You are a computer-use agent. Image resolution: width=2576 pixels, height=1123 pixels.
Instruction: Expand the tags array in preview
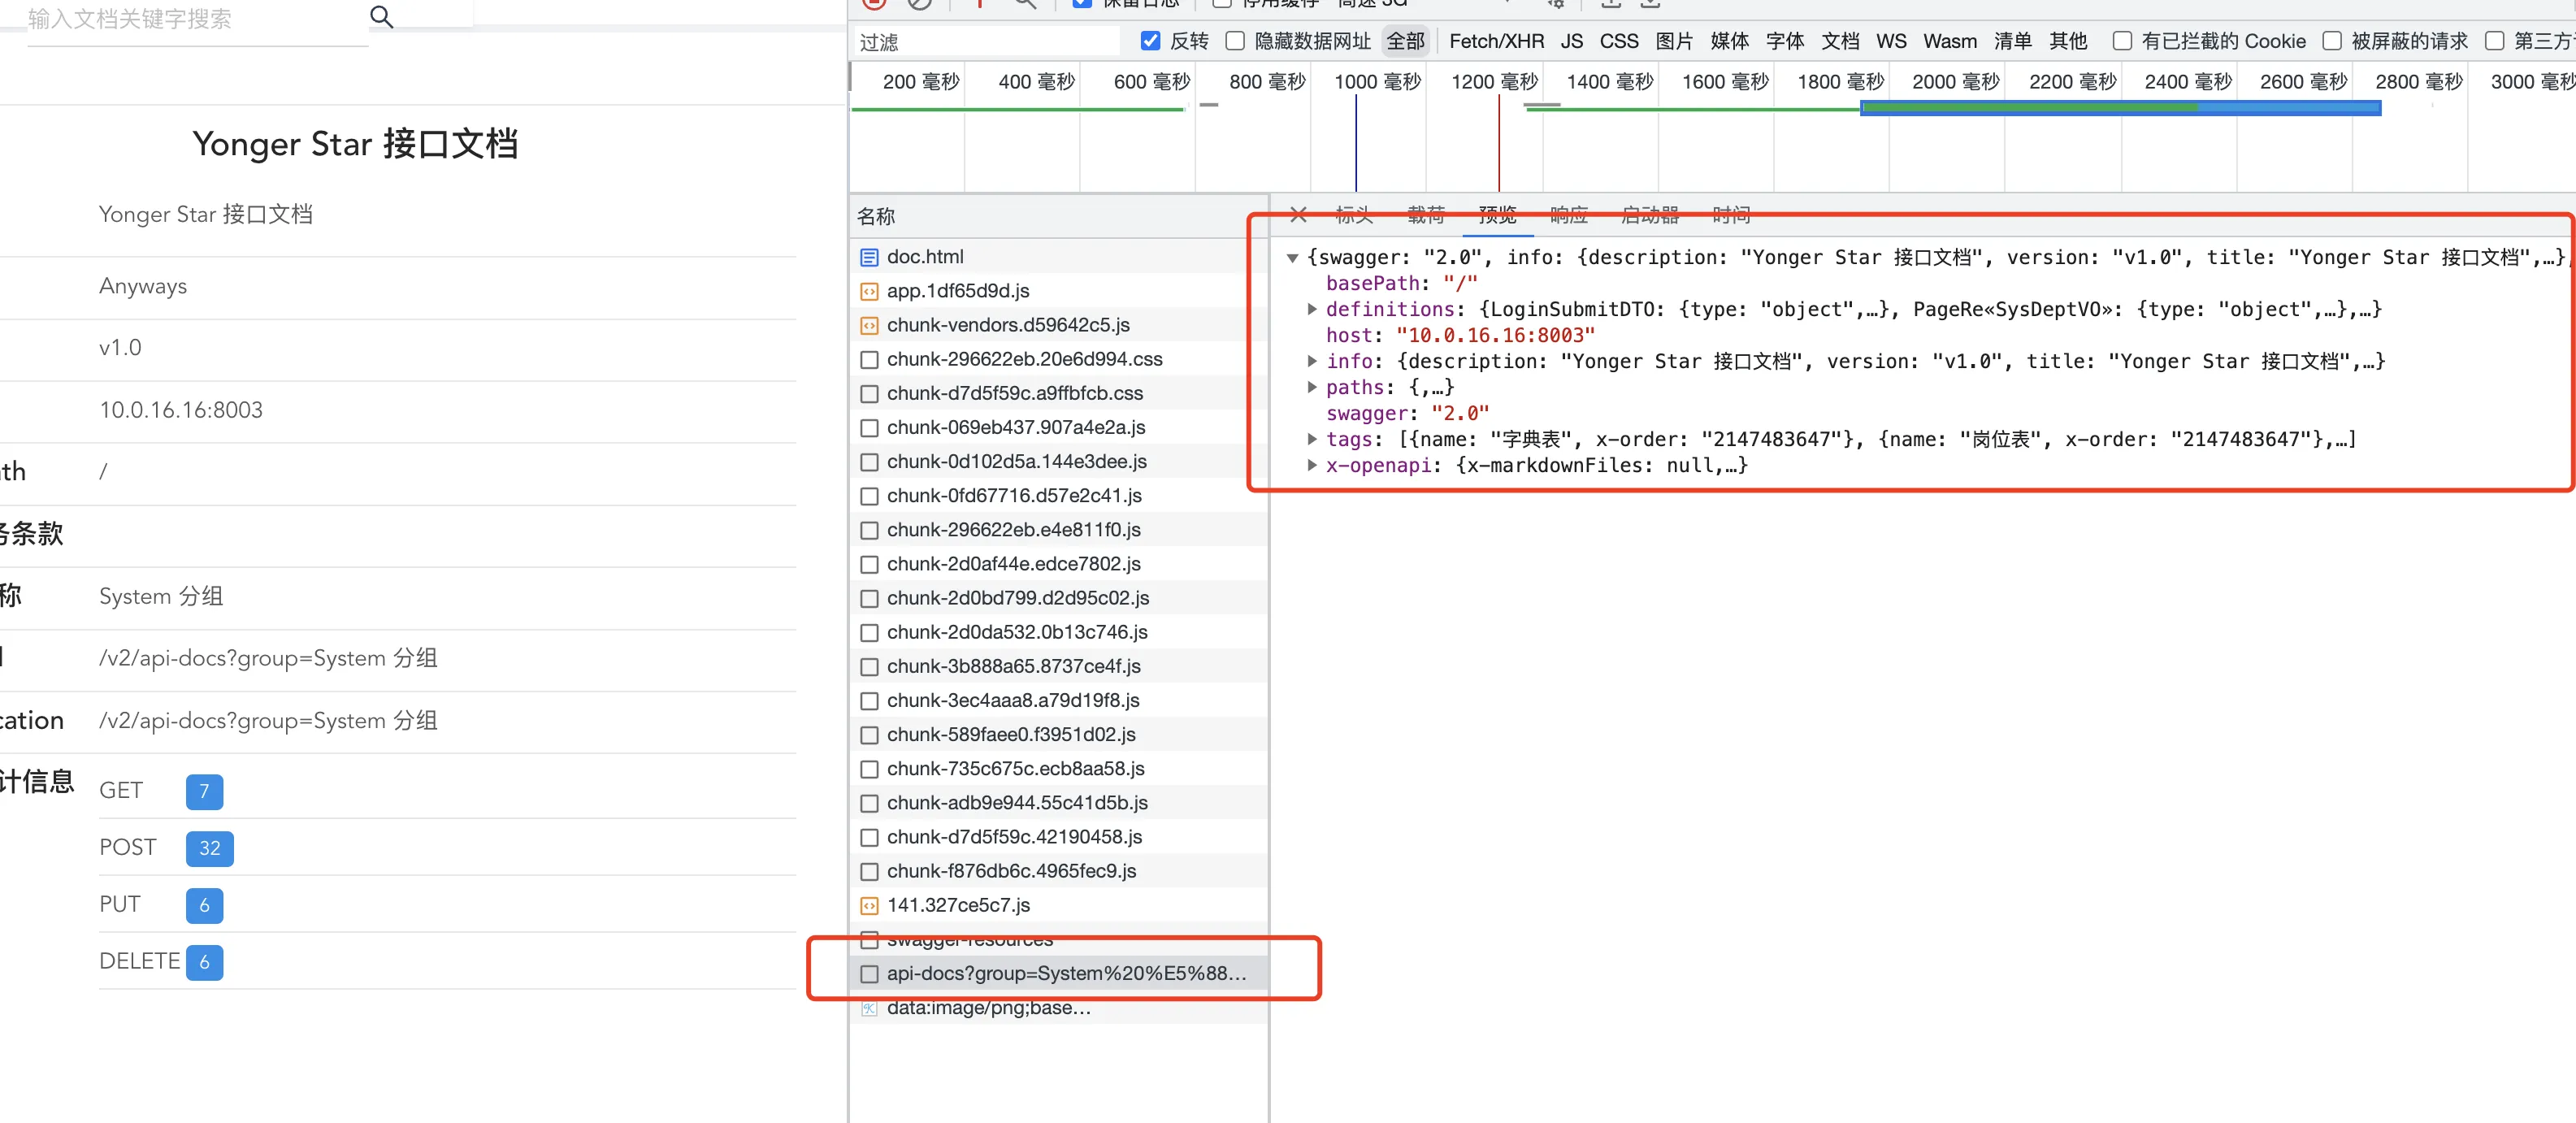[1311, 439]
